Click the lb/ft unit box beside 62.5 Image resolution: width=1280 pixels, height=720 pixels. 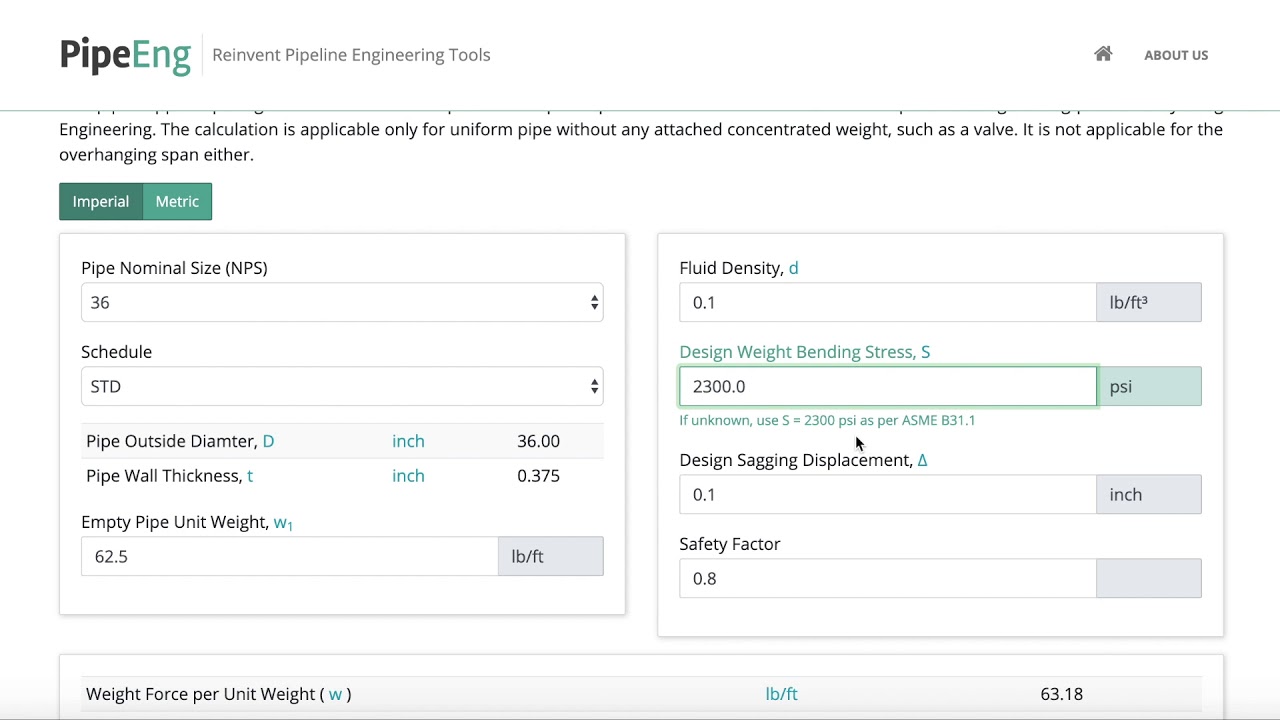551,556
